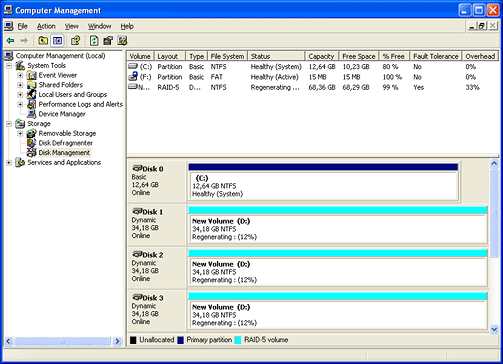Click disk view scrollbar down arrow
The image size is (503, 364).
pyautogui.click(x=494, y=329)
